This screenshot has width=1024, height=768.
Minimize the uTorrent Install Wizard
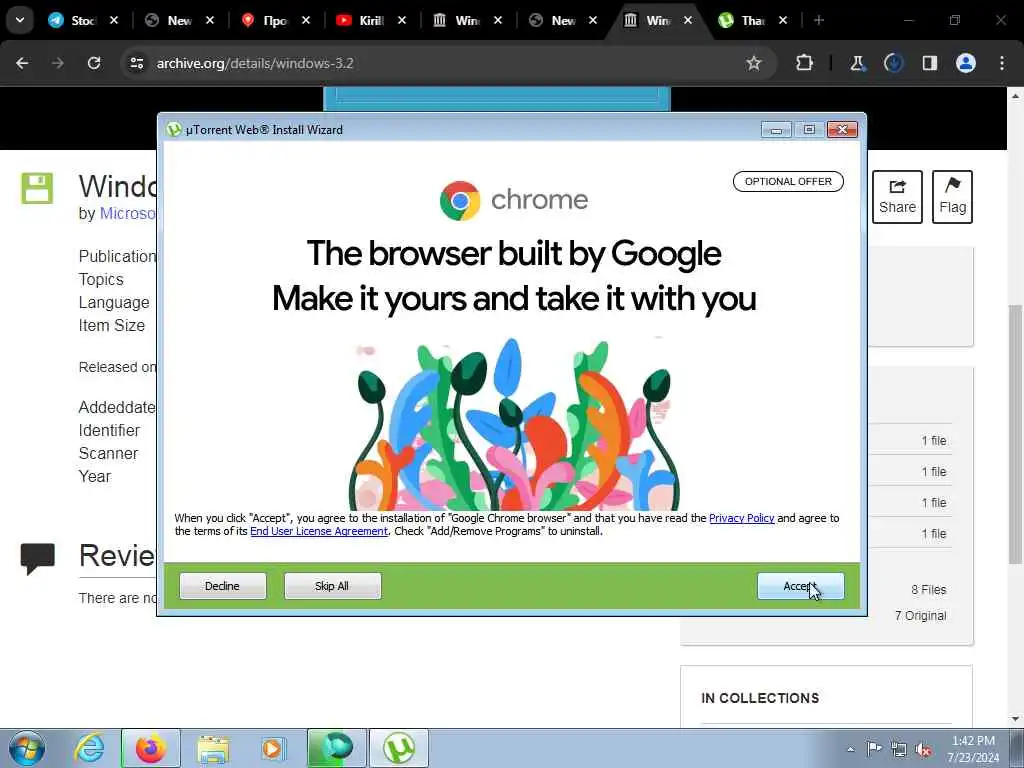(x=776, y=129)
